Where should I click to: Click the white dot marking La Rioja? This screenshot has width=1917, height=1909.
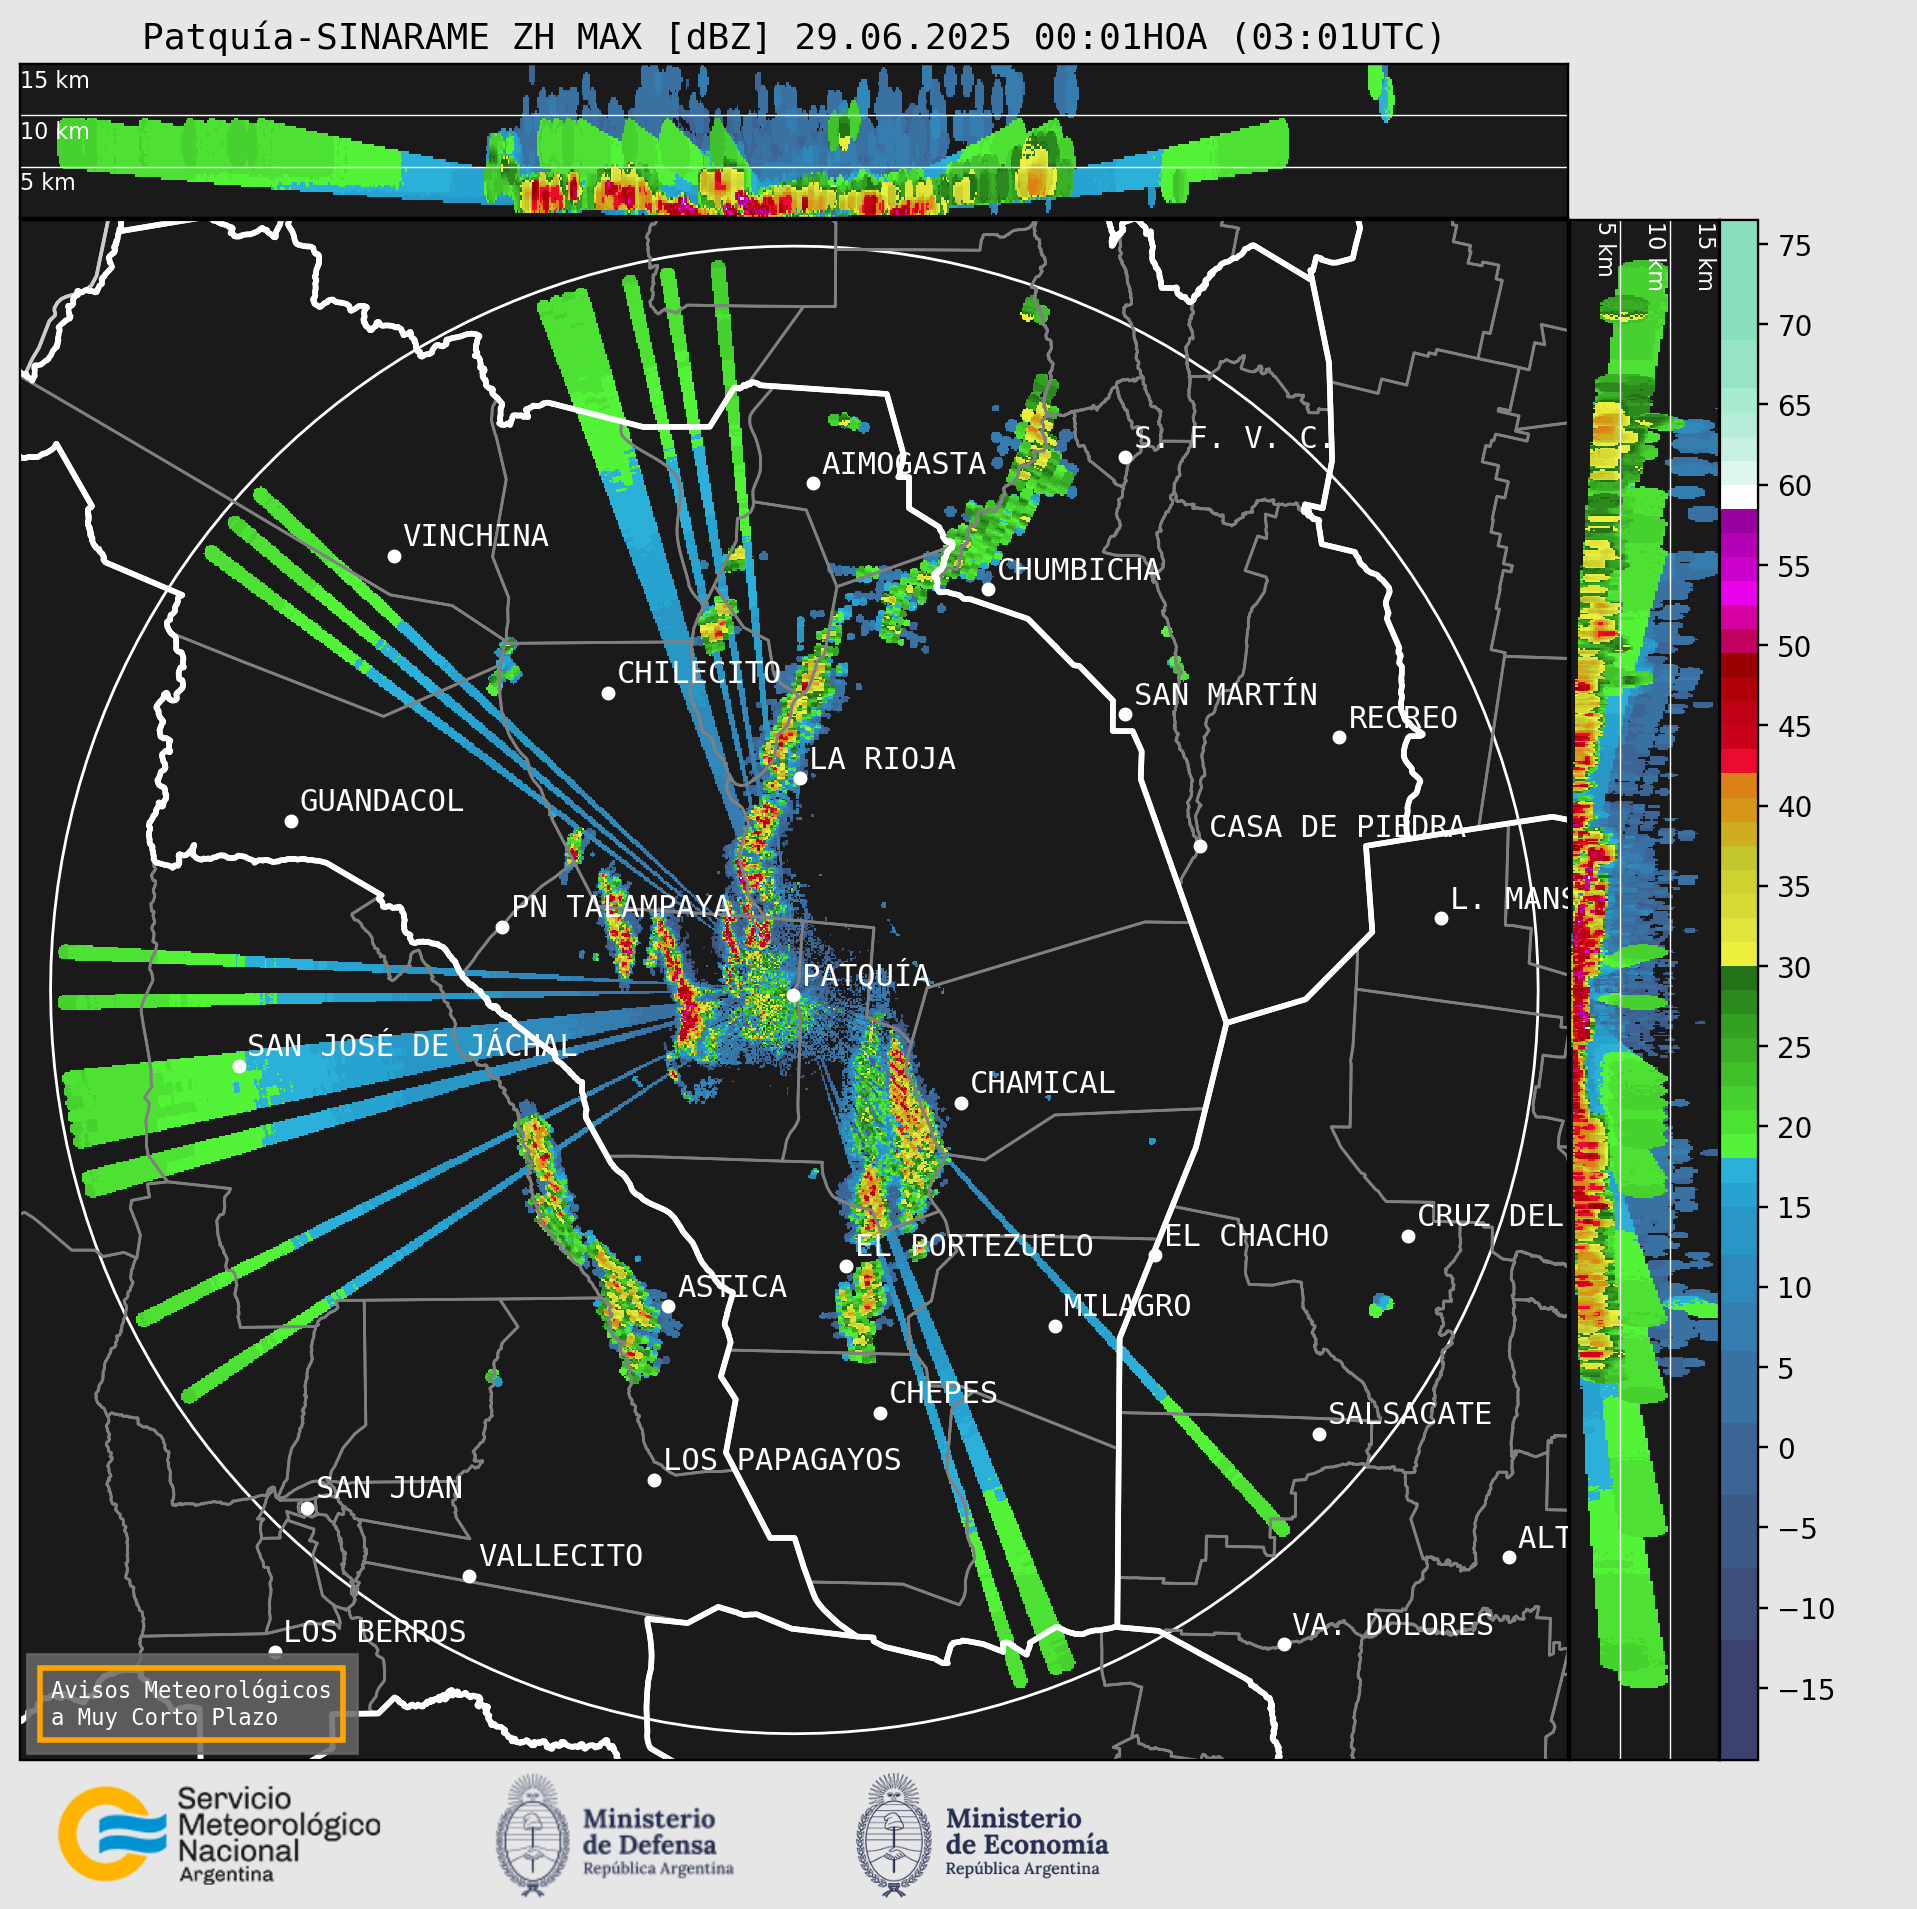tap(800, 778)
